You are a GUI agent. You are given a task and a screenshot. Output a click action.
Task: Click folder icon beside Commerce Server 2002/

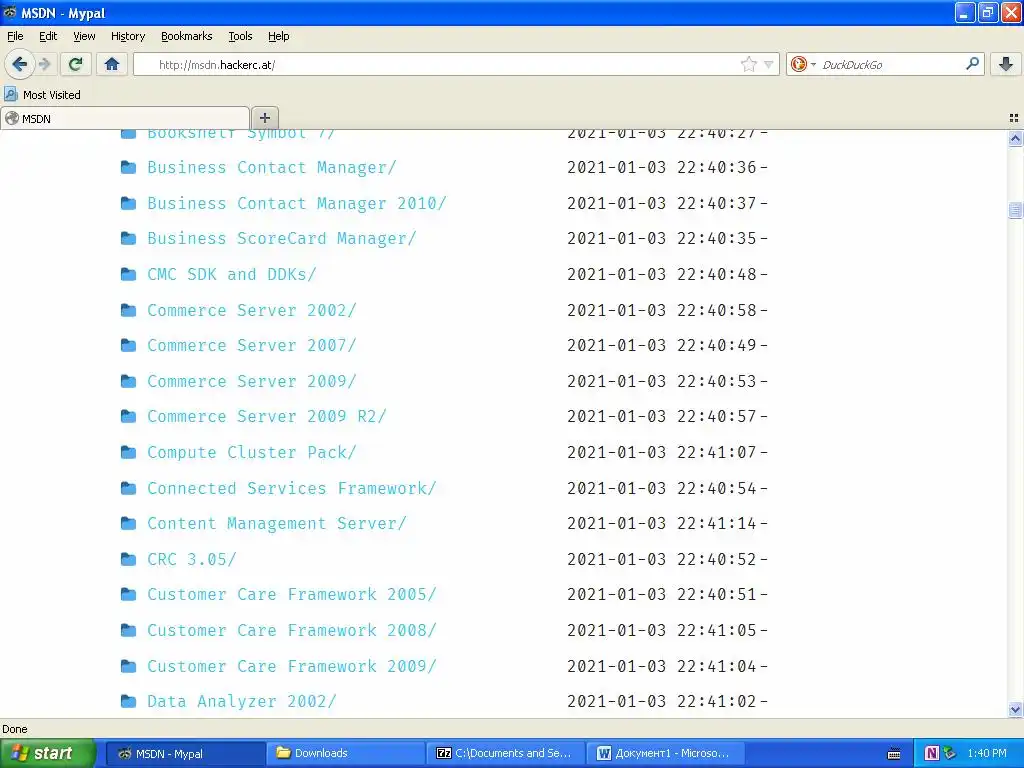coord(129,310)
